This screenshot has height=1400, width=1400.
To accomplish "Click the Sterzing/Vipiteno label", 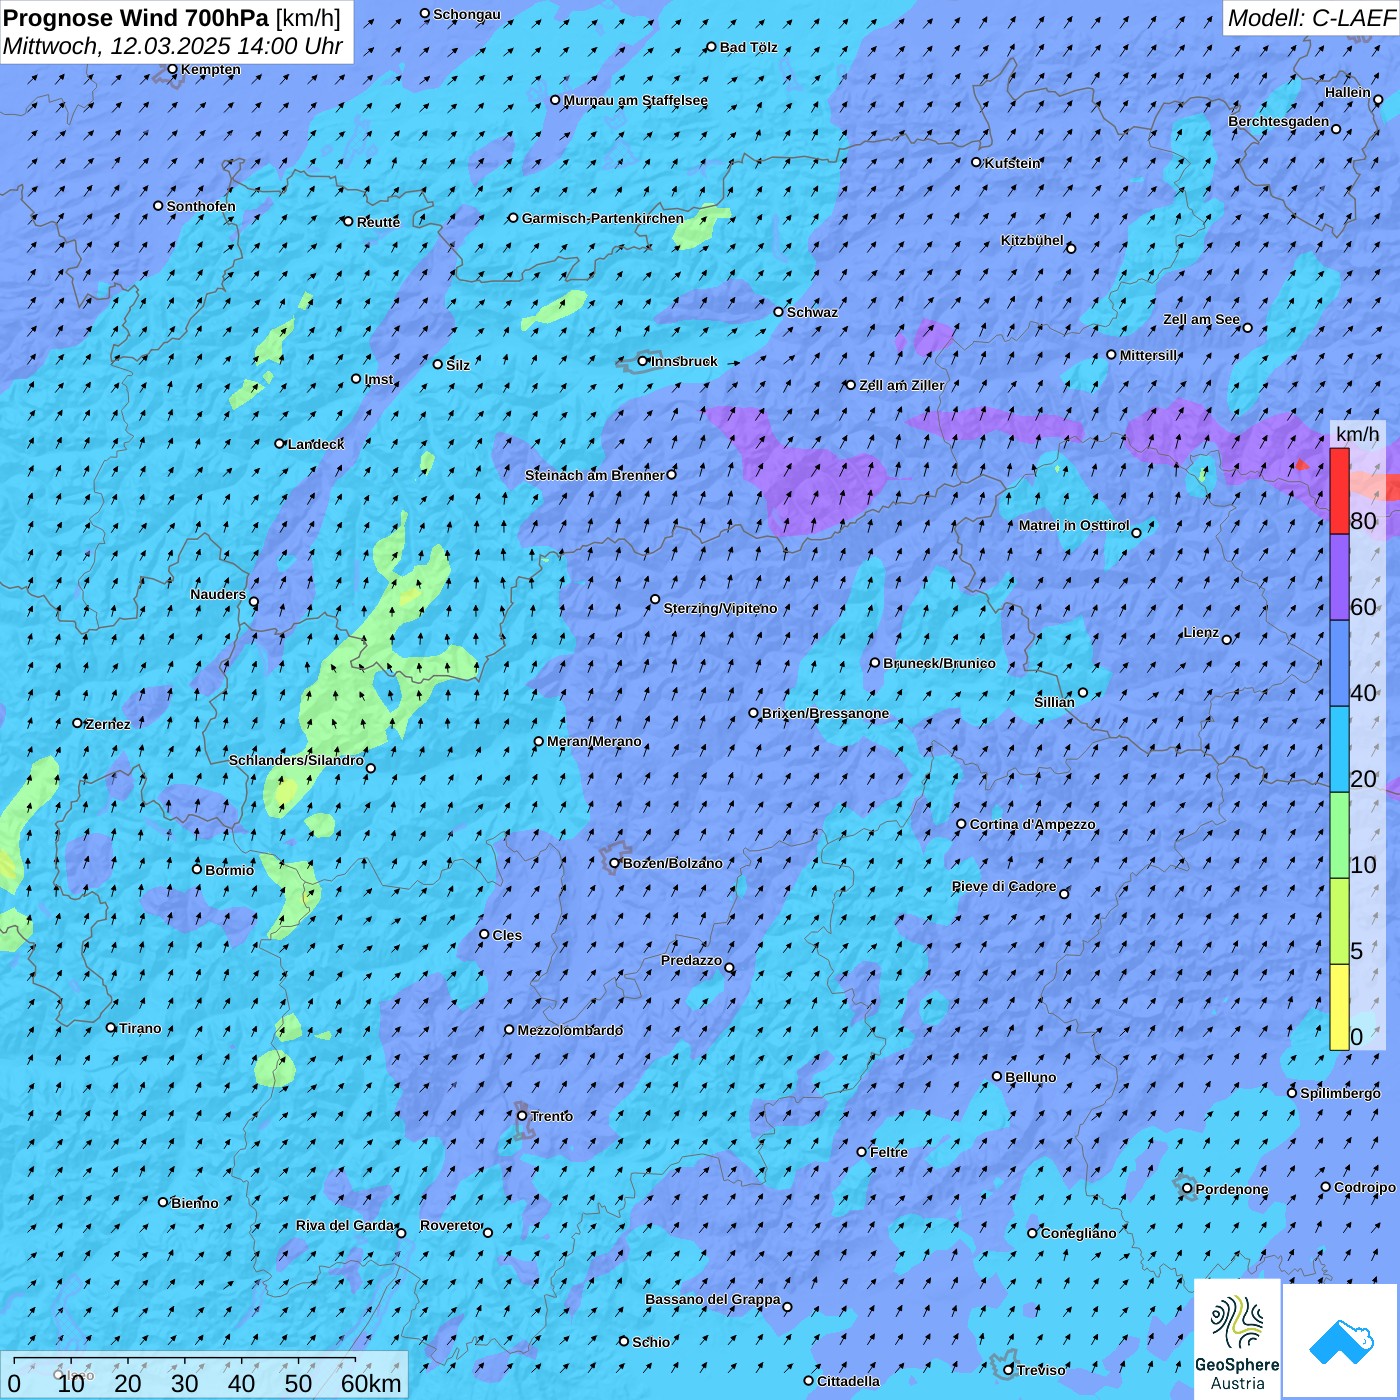I will [720, 608].
